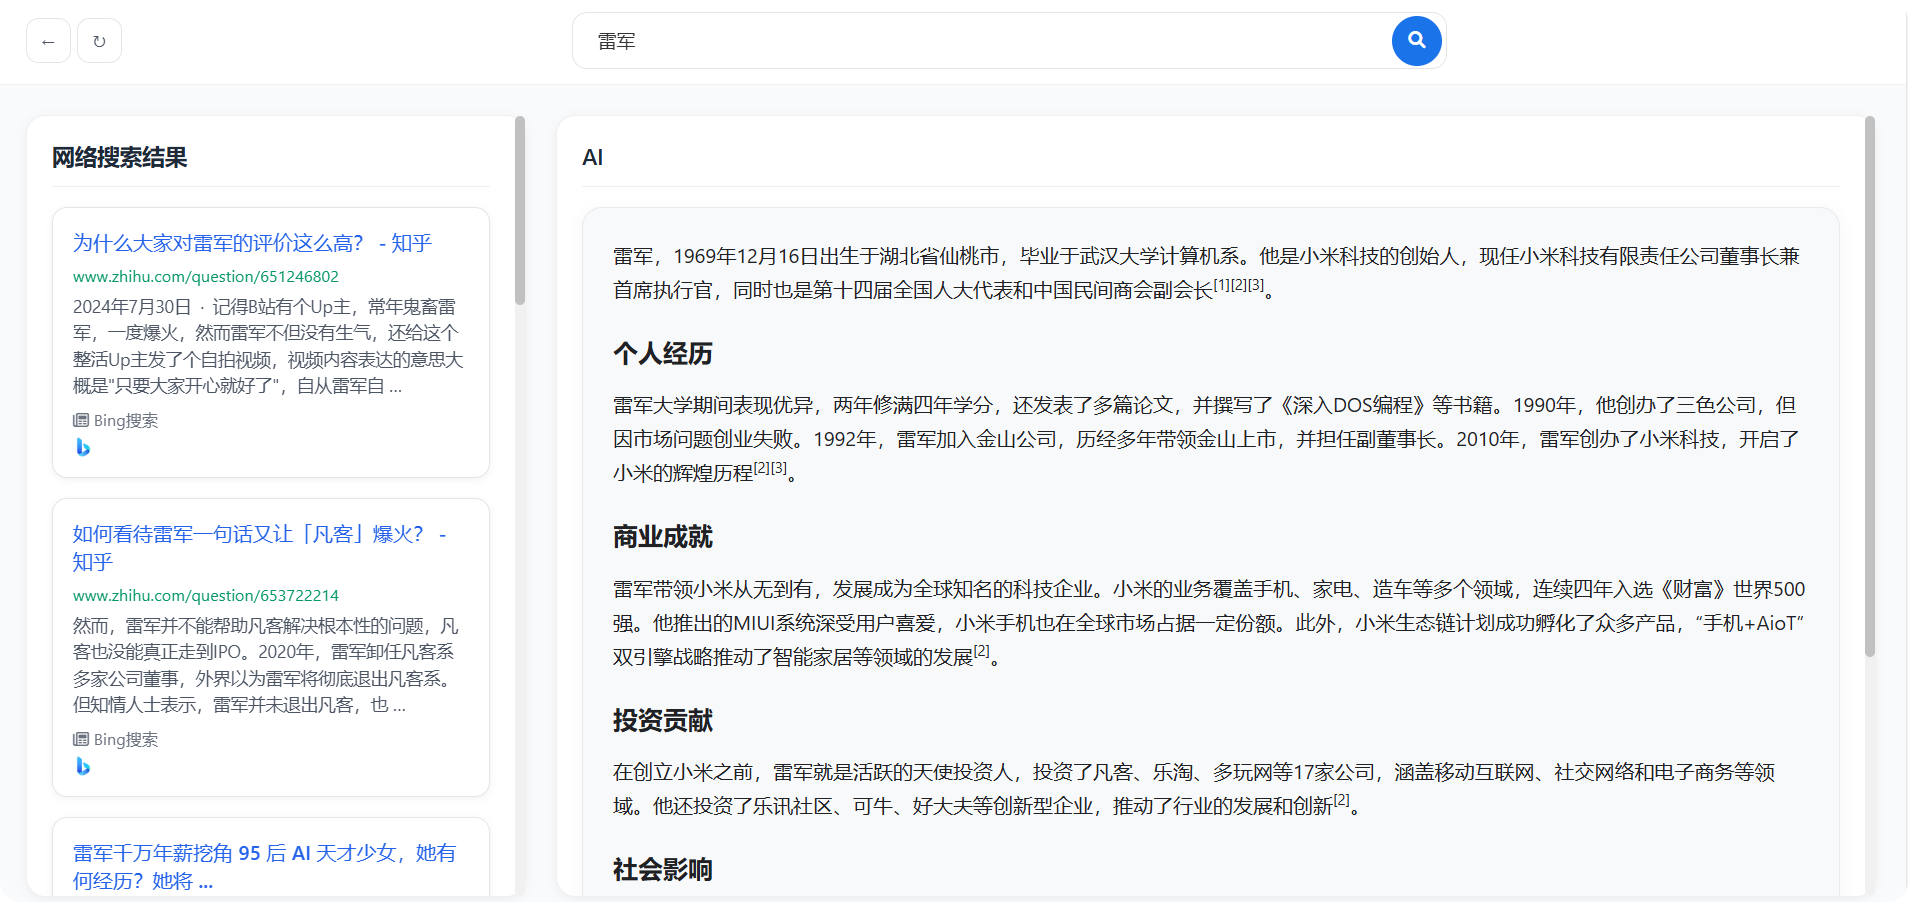Click the left results panel scrollbar
Viewport: 1908px width, 902px height.
(520, 211)
